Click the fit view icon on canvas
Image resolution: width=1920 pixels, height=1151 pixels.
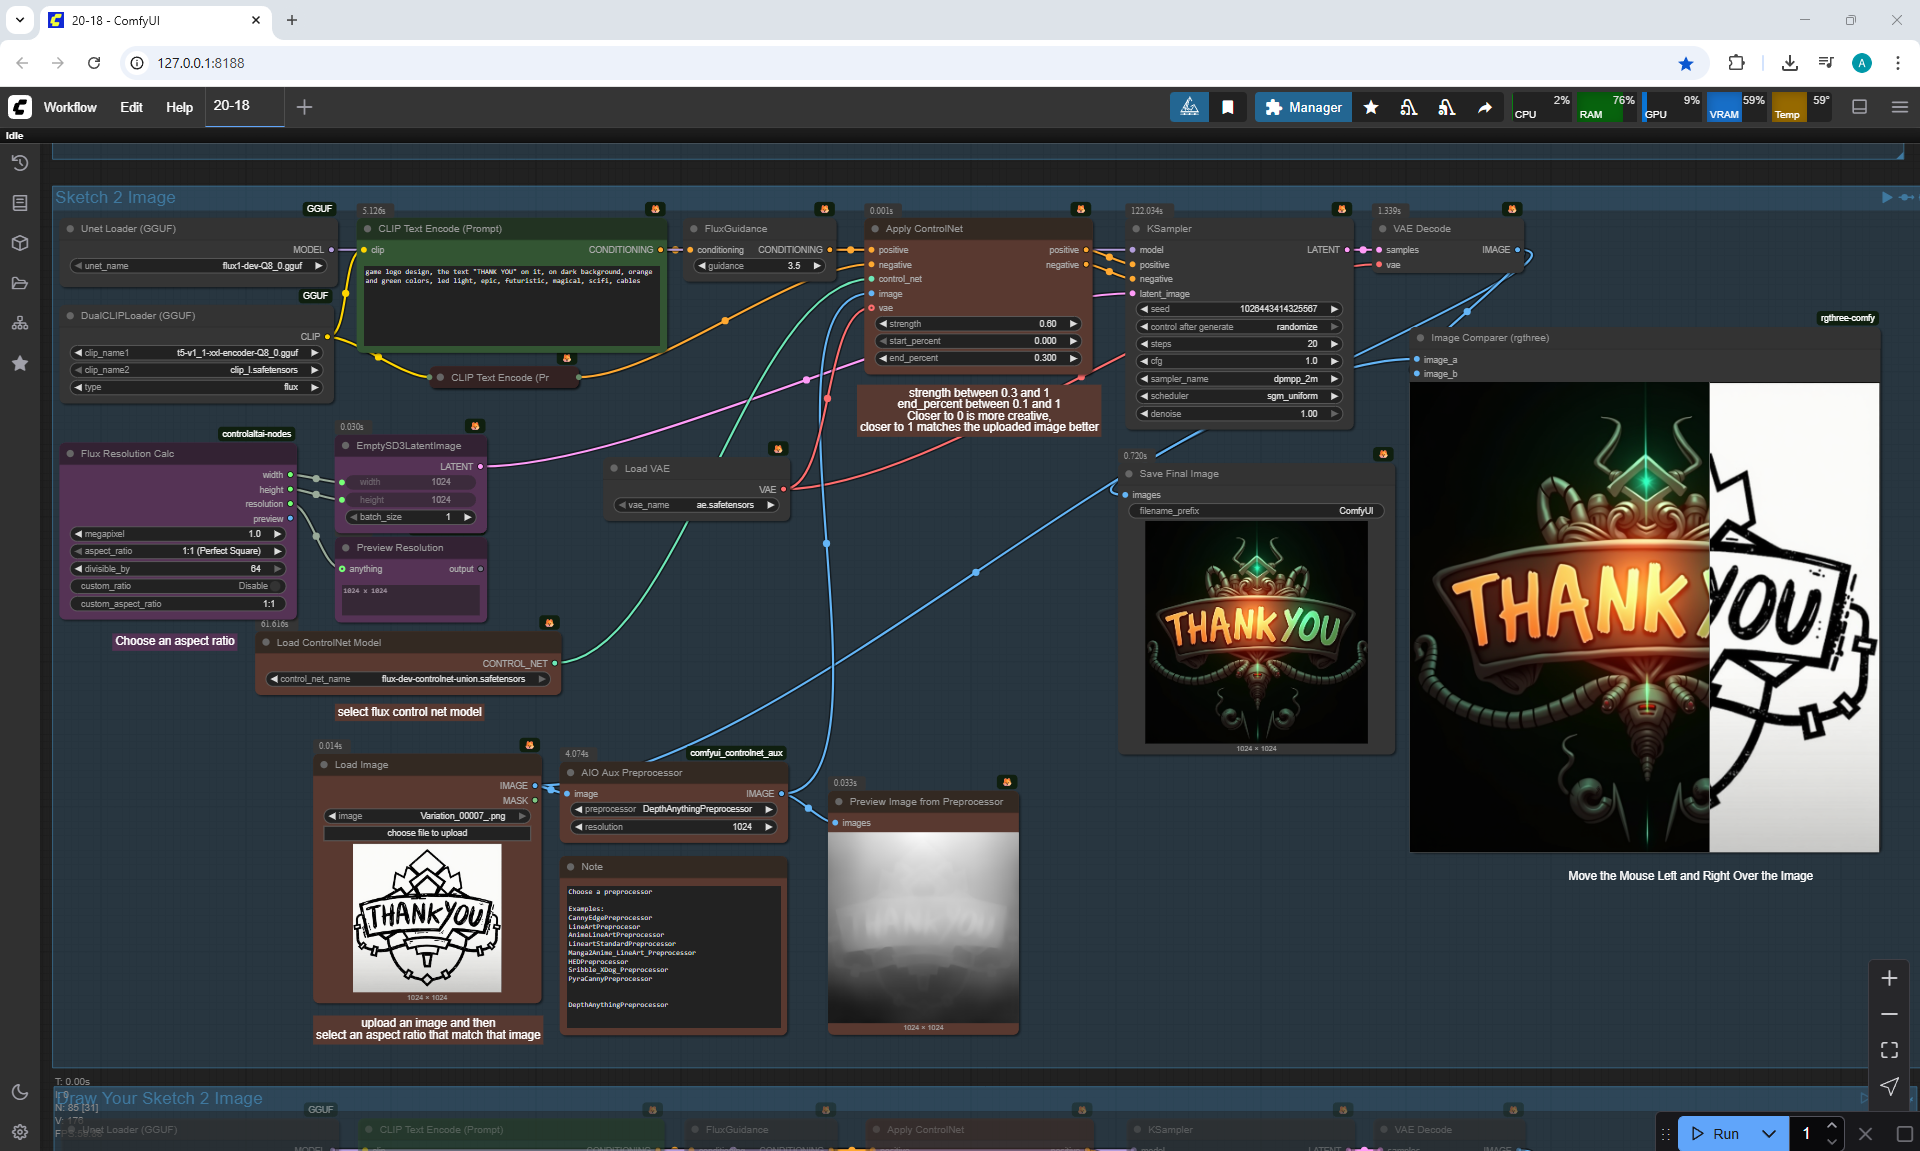(x=1889, y=1050)
